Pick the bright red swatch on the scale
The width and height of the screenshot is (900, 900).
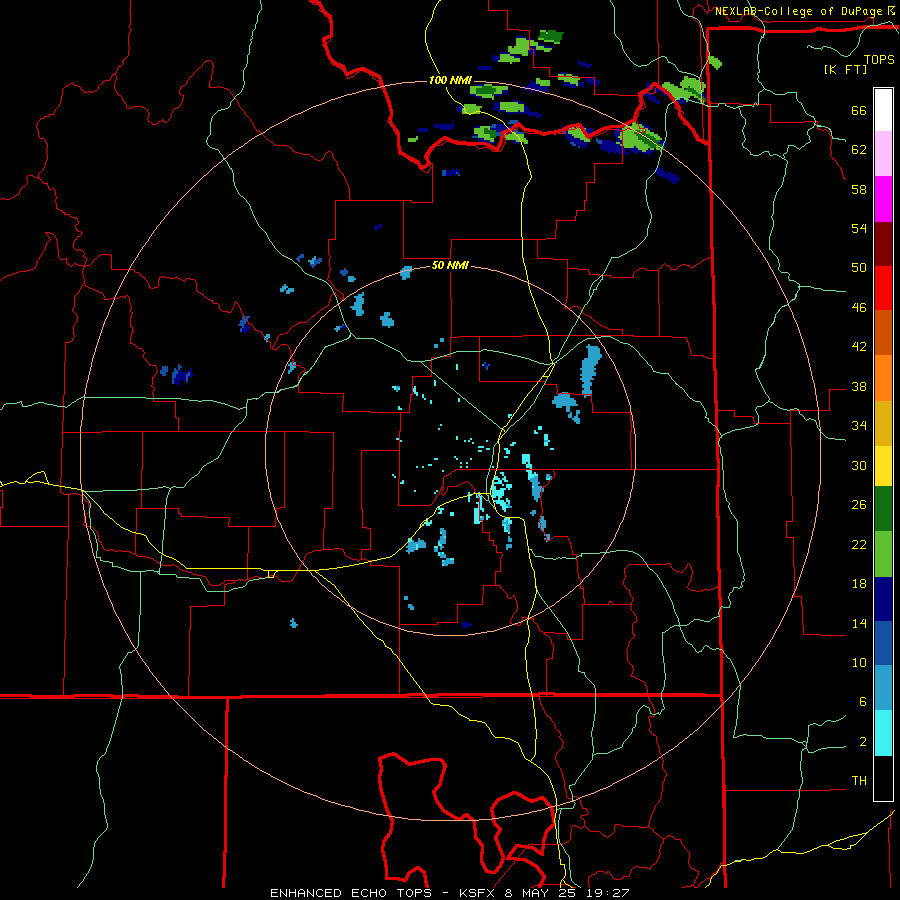[x=883, y=288]
